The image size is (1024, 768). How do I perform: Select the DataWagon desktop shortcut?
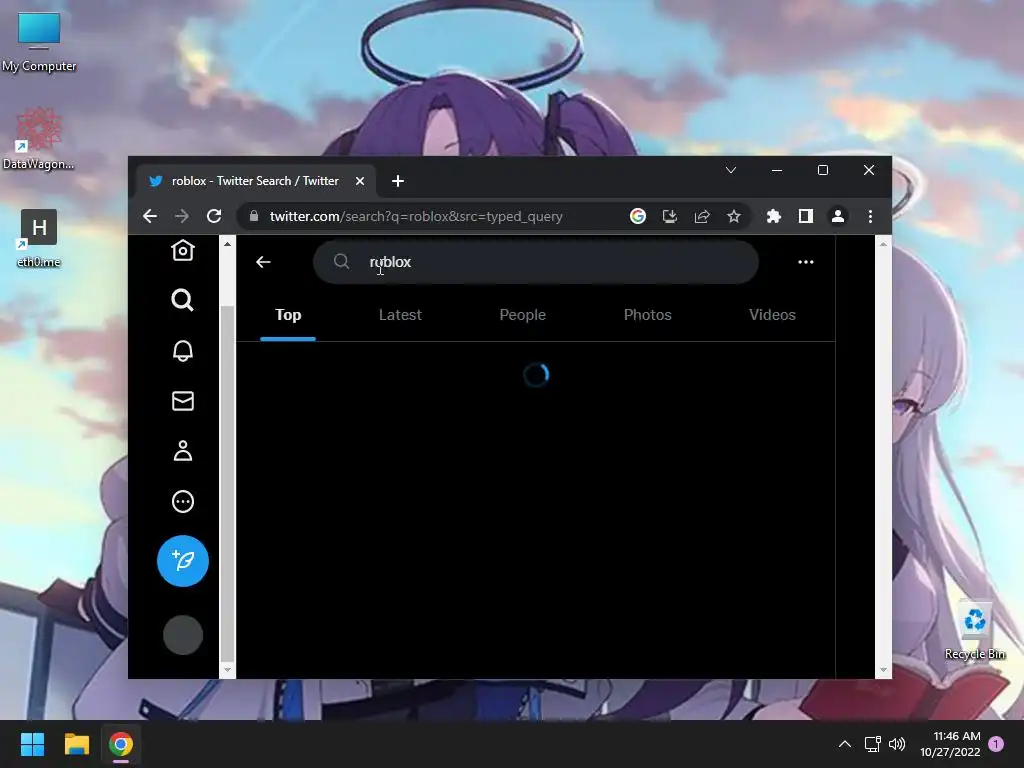[39, 139]
